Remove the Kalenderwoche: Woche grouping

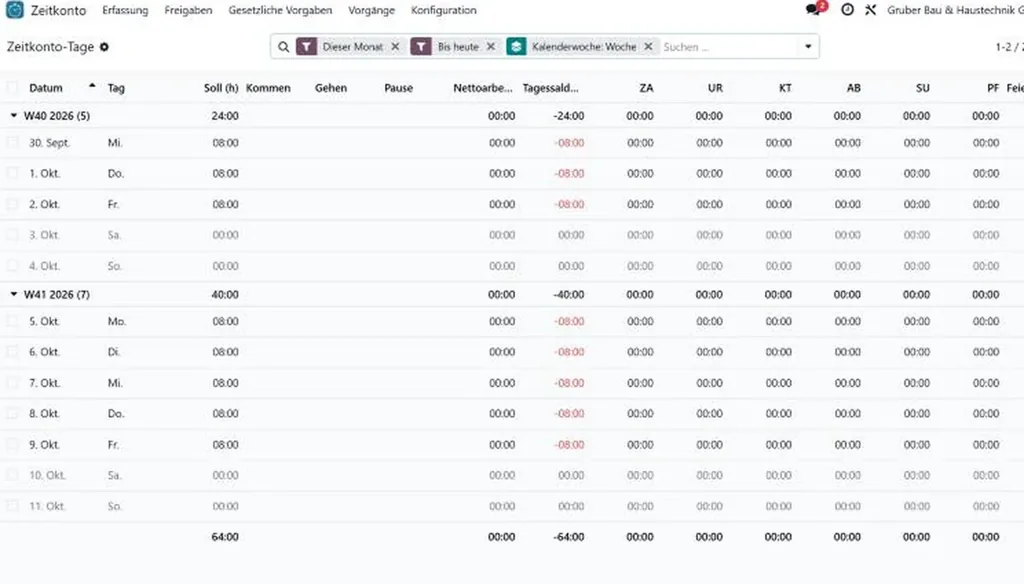[x=648, y=47]
